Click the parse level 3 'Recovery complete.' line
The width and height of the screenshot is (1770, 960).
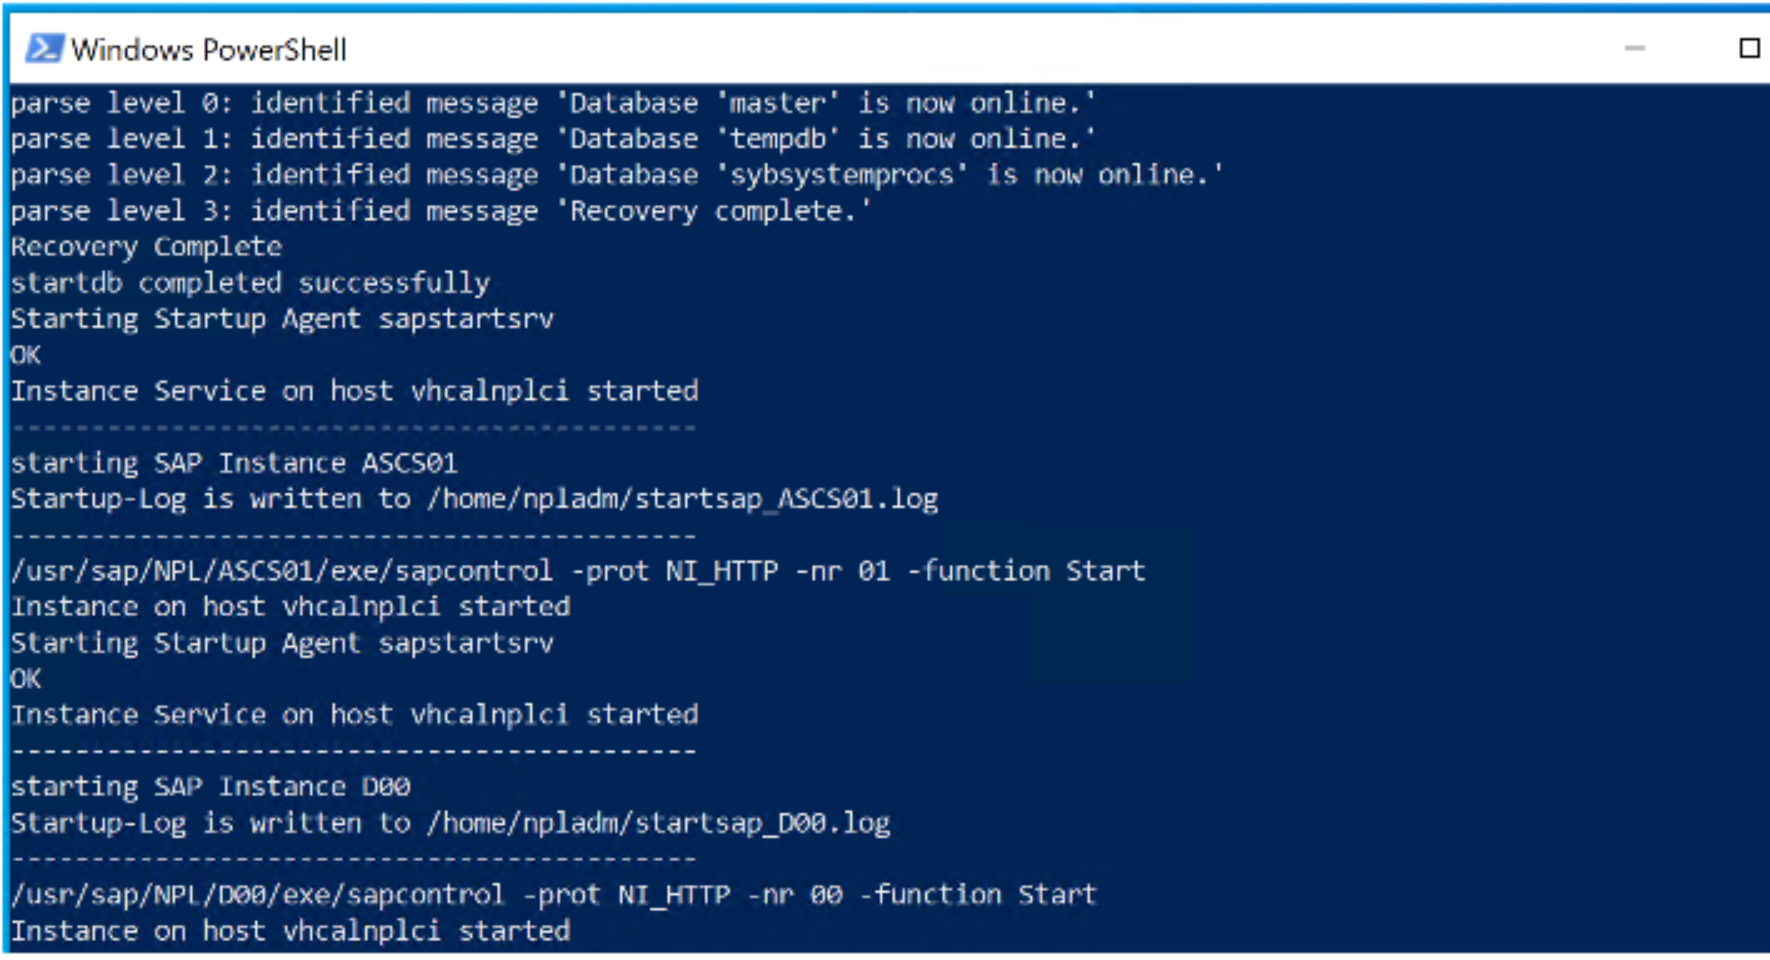click(441, 211)
